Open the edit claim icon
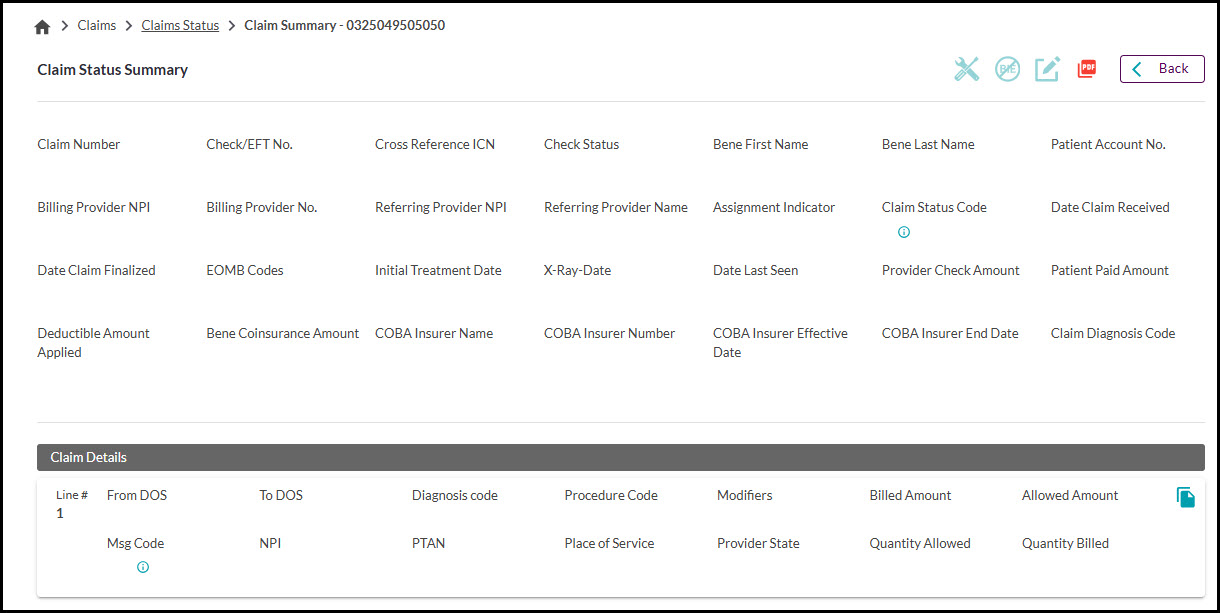The image size is (1220, 613). pos(1047,68)
